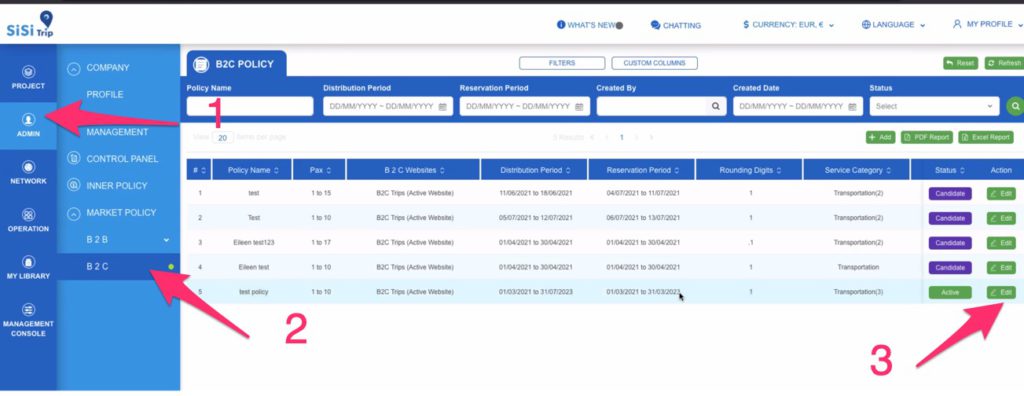This screenshot has width=1024, height=396.
Task: Sort table by B 2 C Websites column
Action: [413, 170]
